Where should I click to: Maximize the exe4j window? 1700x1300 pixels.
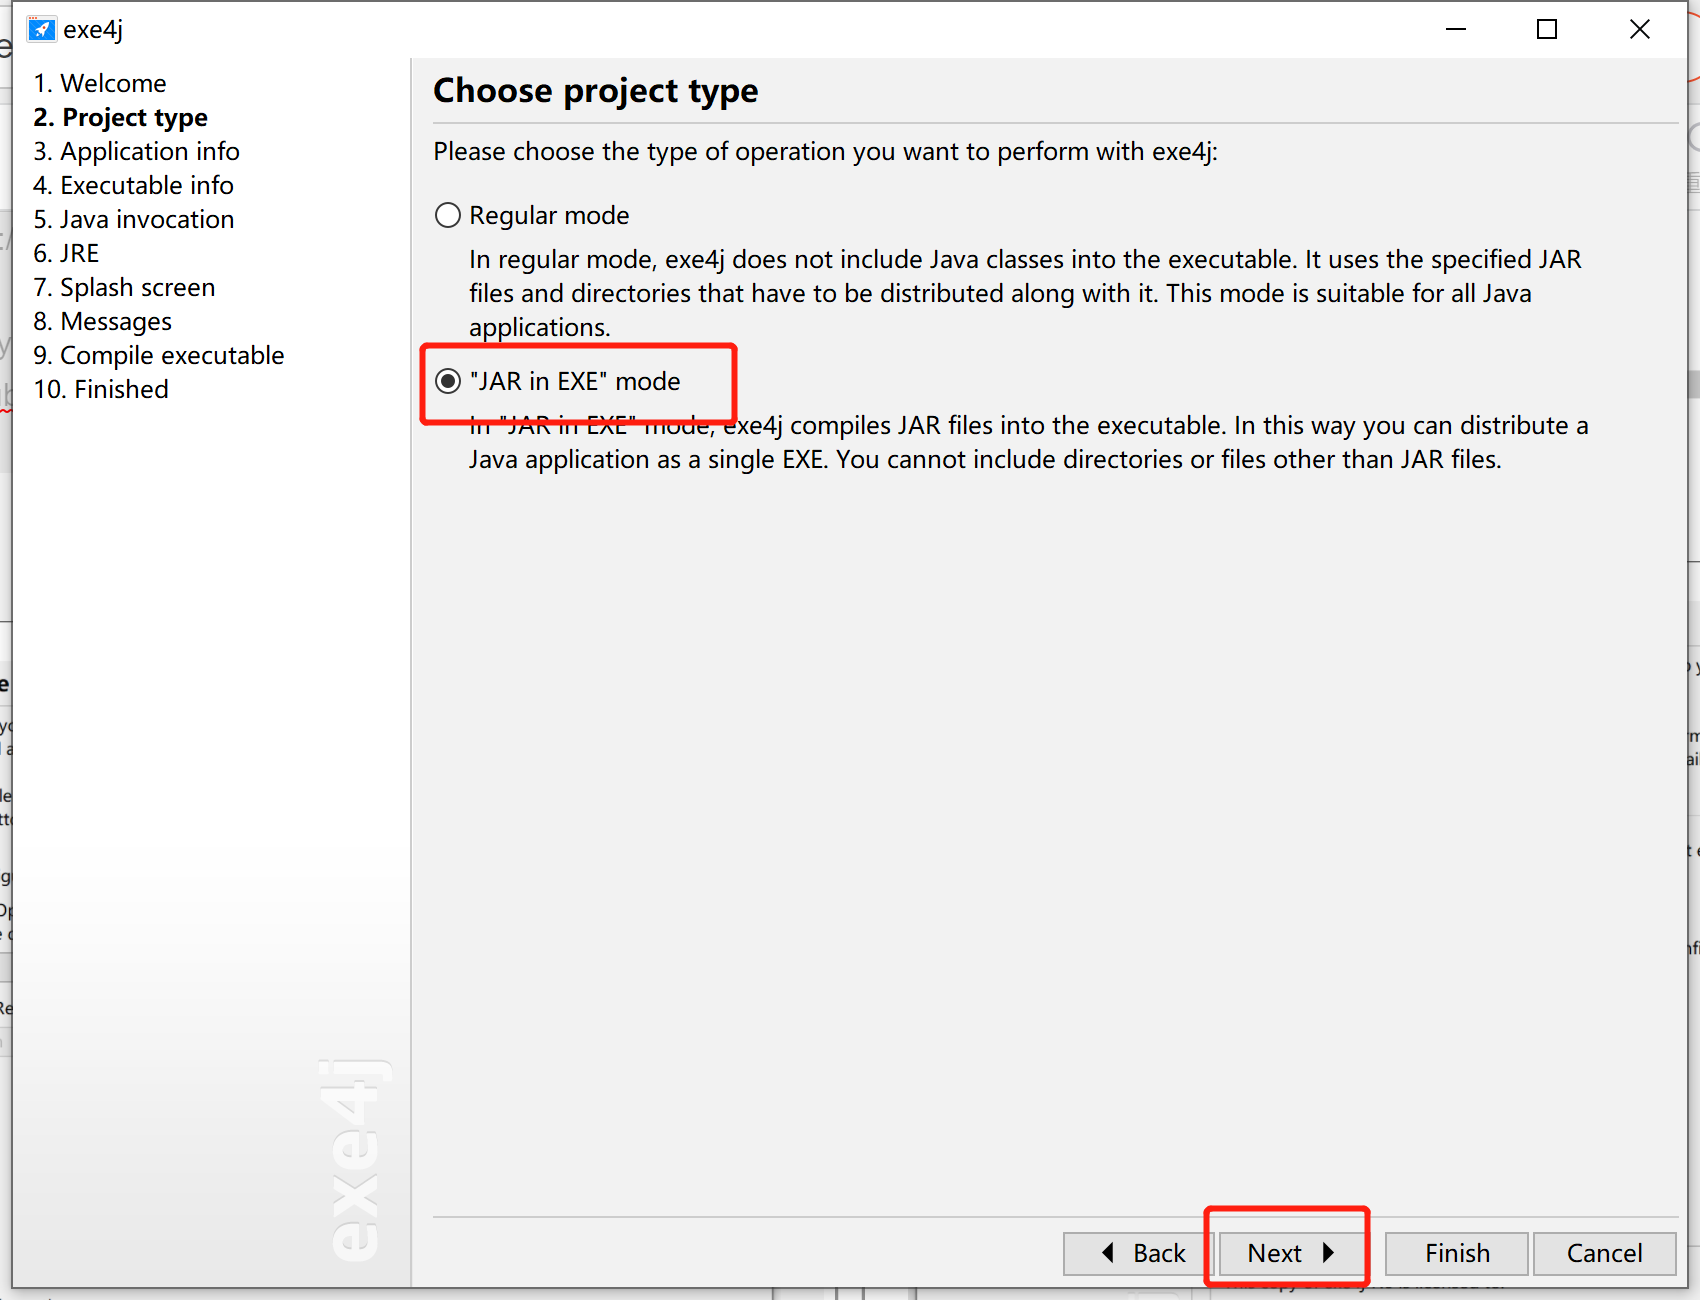click(x=1547, y=29)
